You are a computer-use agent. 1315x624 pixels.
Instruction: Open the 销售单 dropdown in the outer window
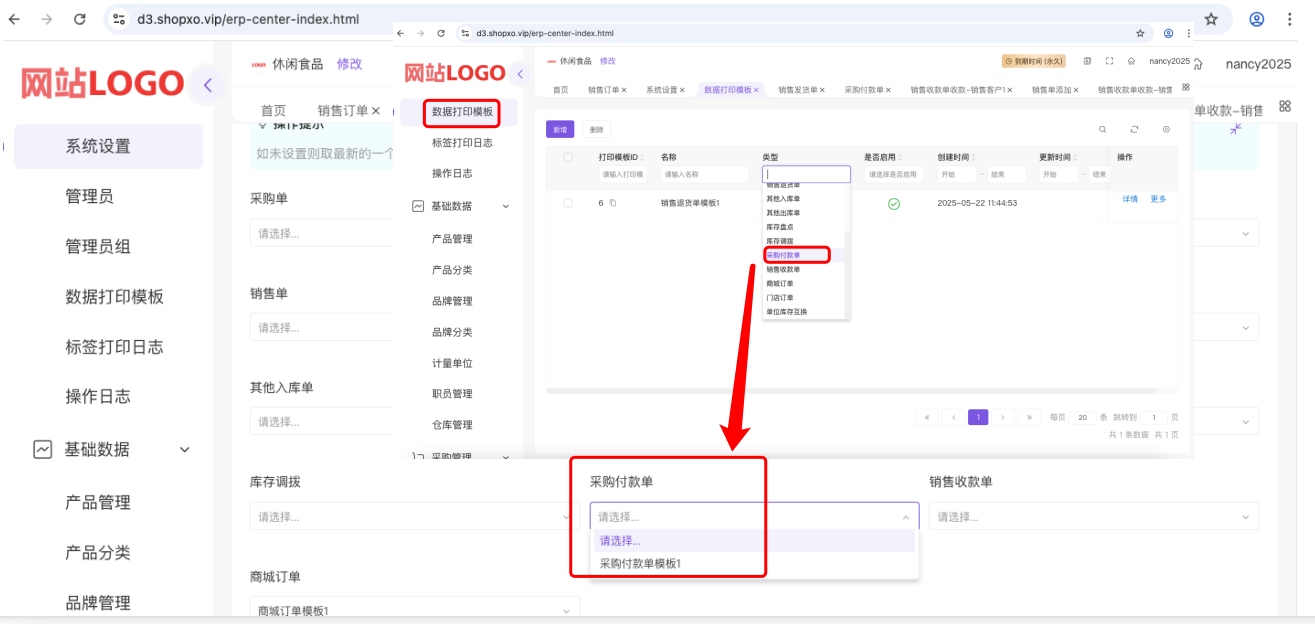point(320,327)
